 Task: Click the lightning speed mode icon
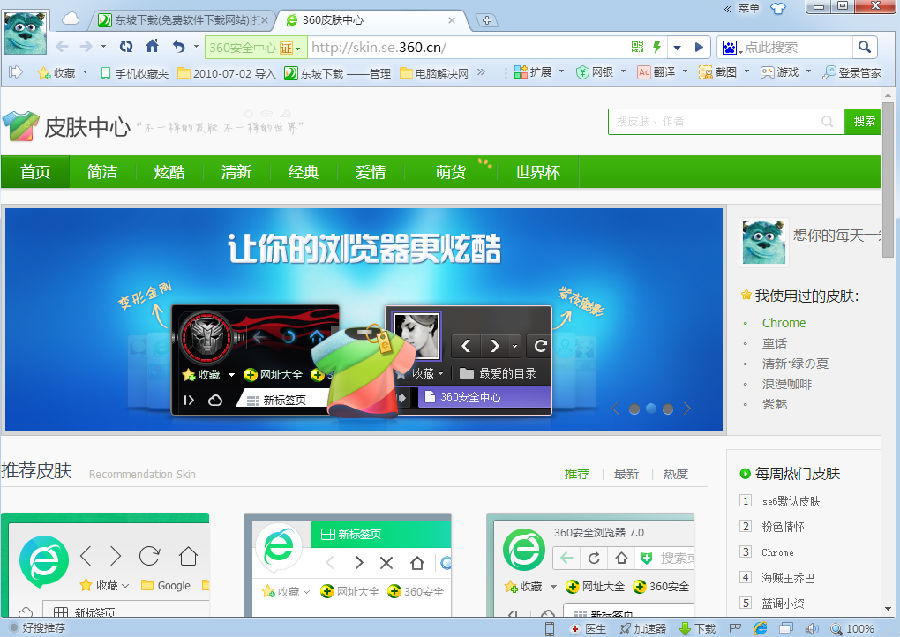point(657,47)
